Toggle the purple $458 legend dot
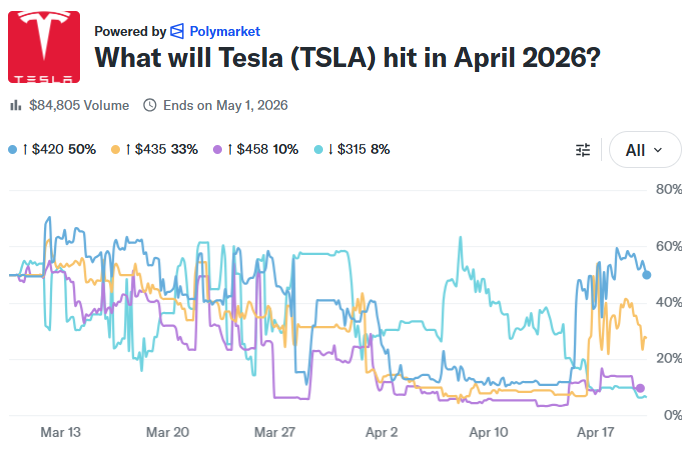 [x=218, y=149]
